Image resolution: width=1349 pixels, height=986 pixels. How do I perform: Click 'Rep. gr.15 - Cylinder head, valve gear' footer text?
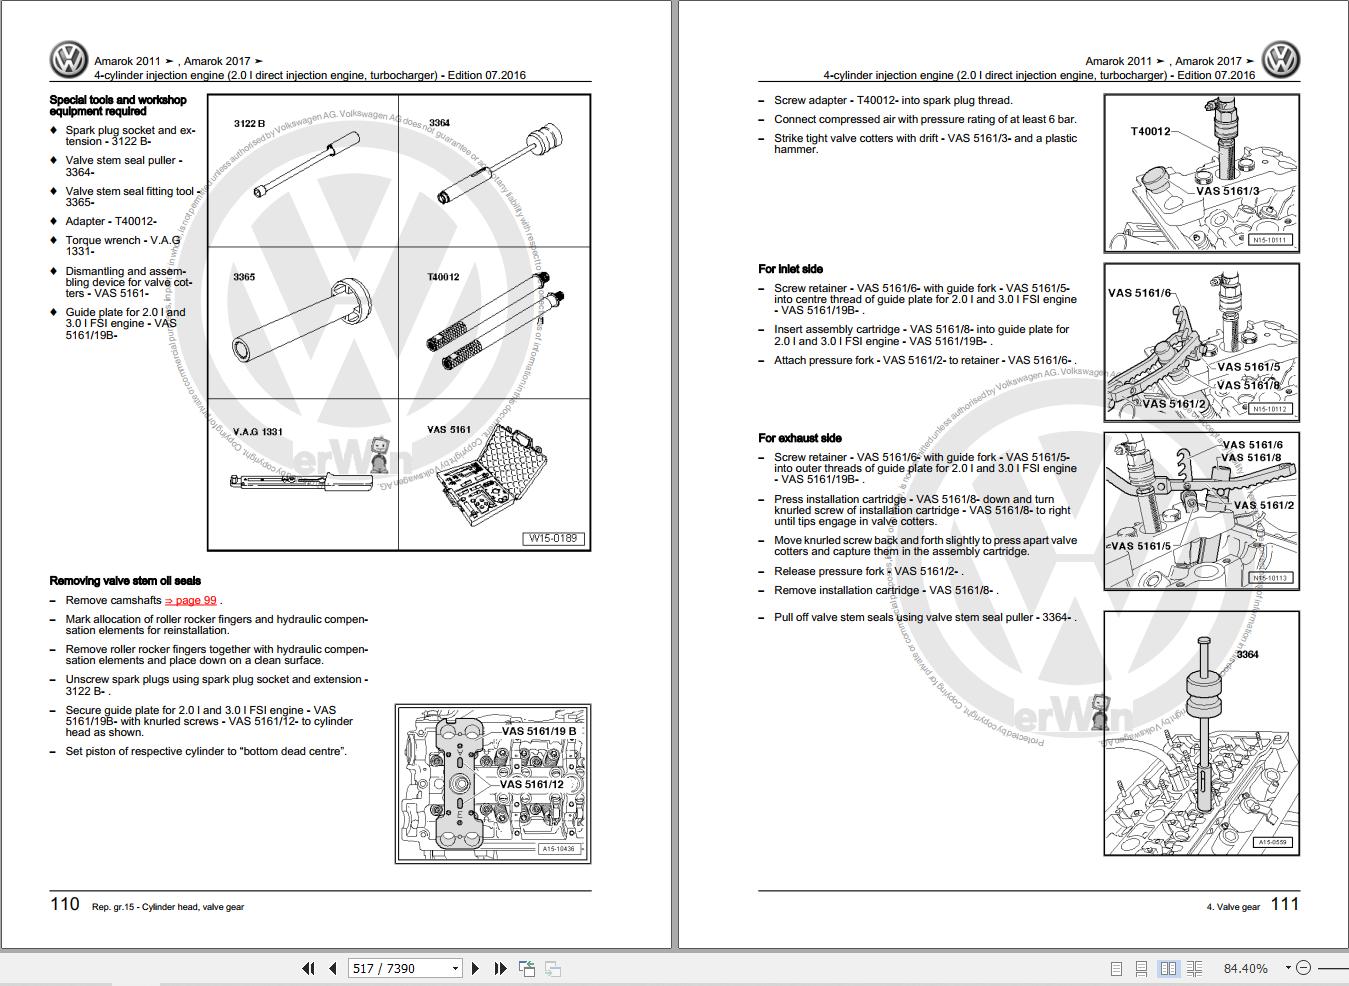coord(168,907)
